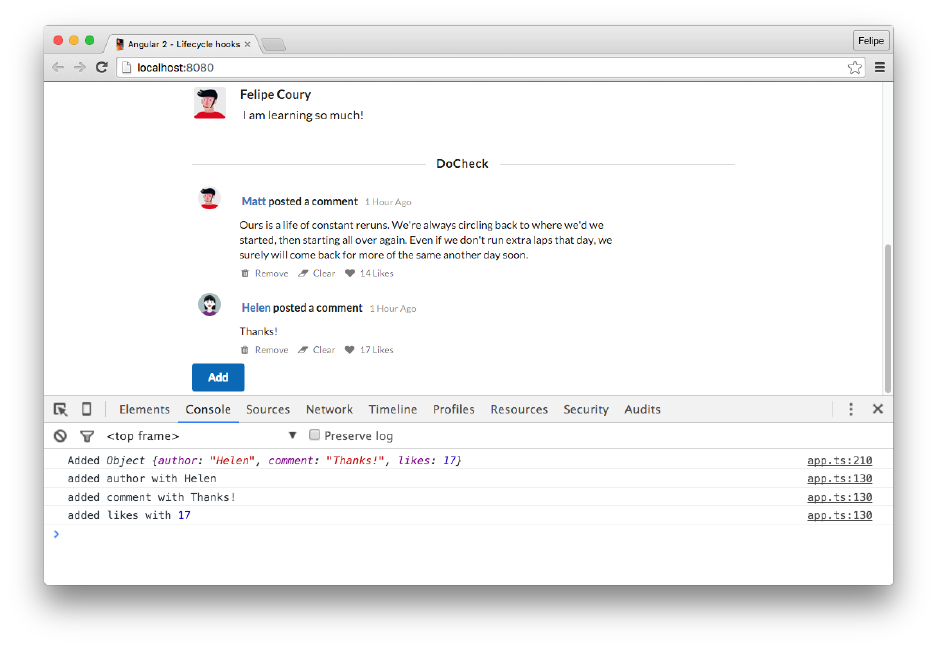Activate the DevTools inspect element tool

pyautogui.click(x=60, y=409)
